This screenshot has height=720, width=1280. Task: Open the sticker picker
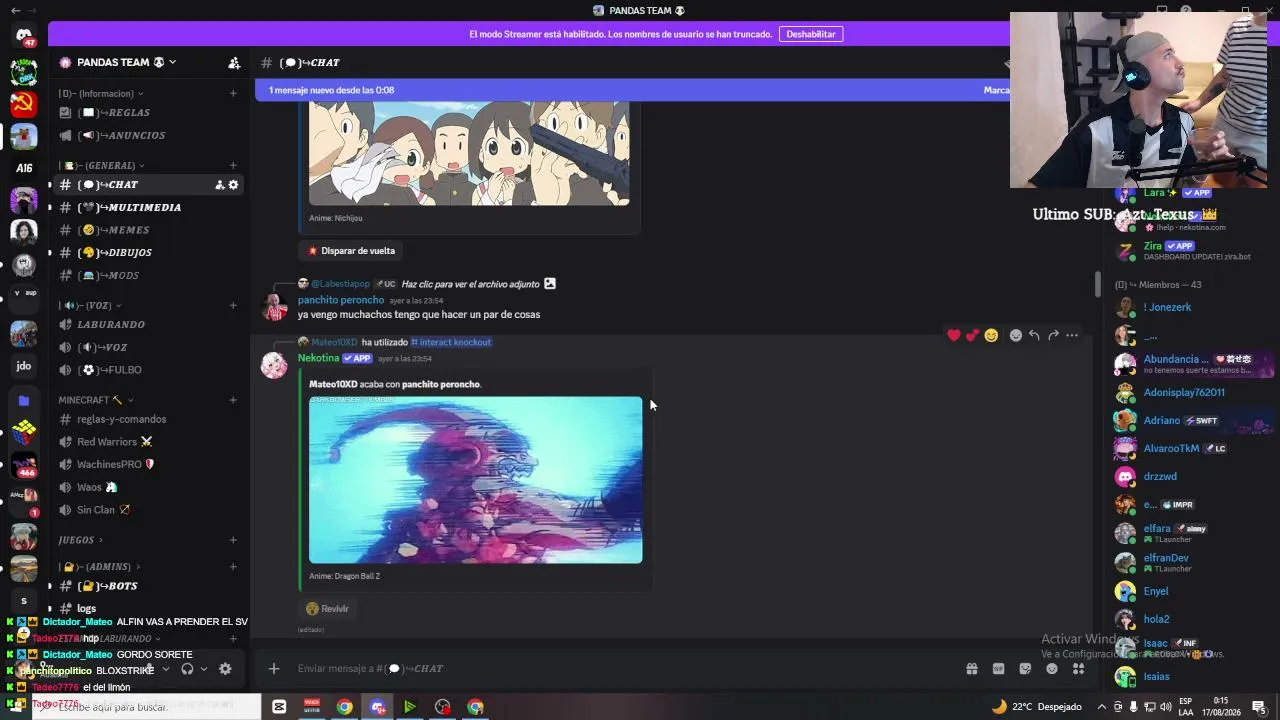pos(1025,669)
